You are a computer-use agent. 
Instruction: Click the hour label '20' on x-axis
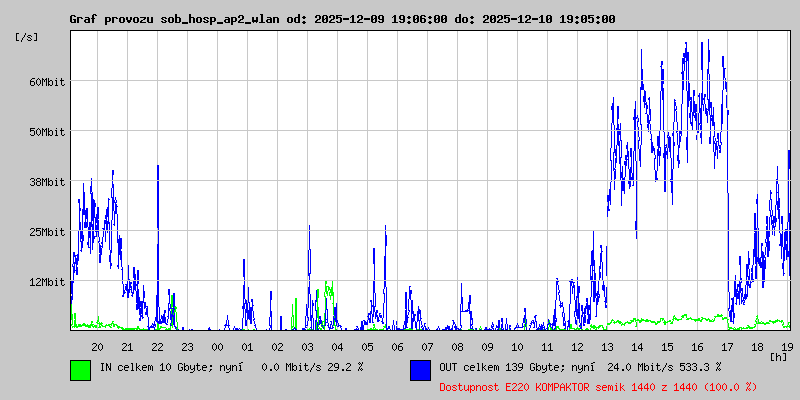point(97,347)
